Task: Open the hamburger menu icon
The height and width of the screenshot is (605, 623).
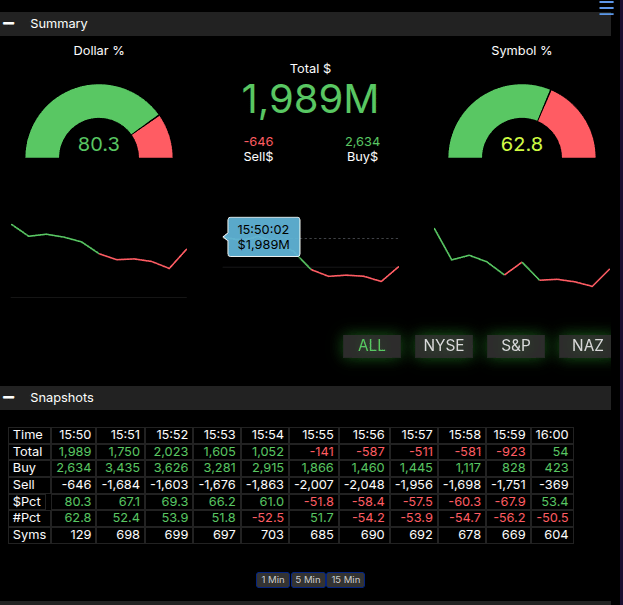Action: tap(606, 9)
